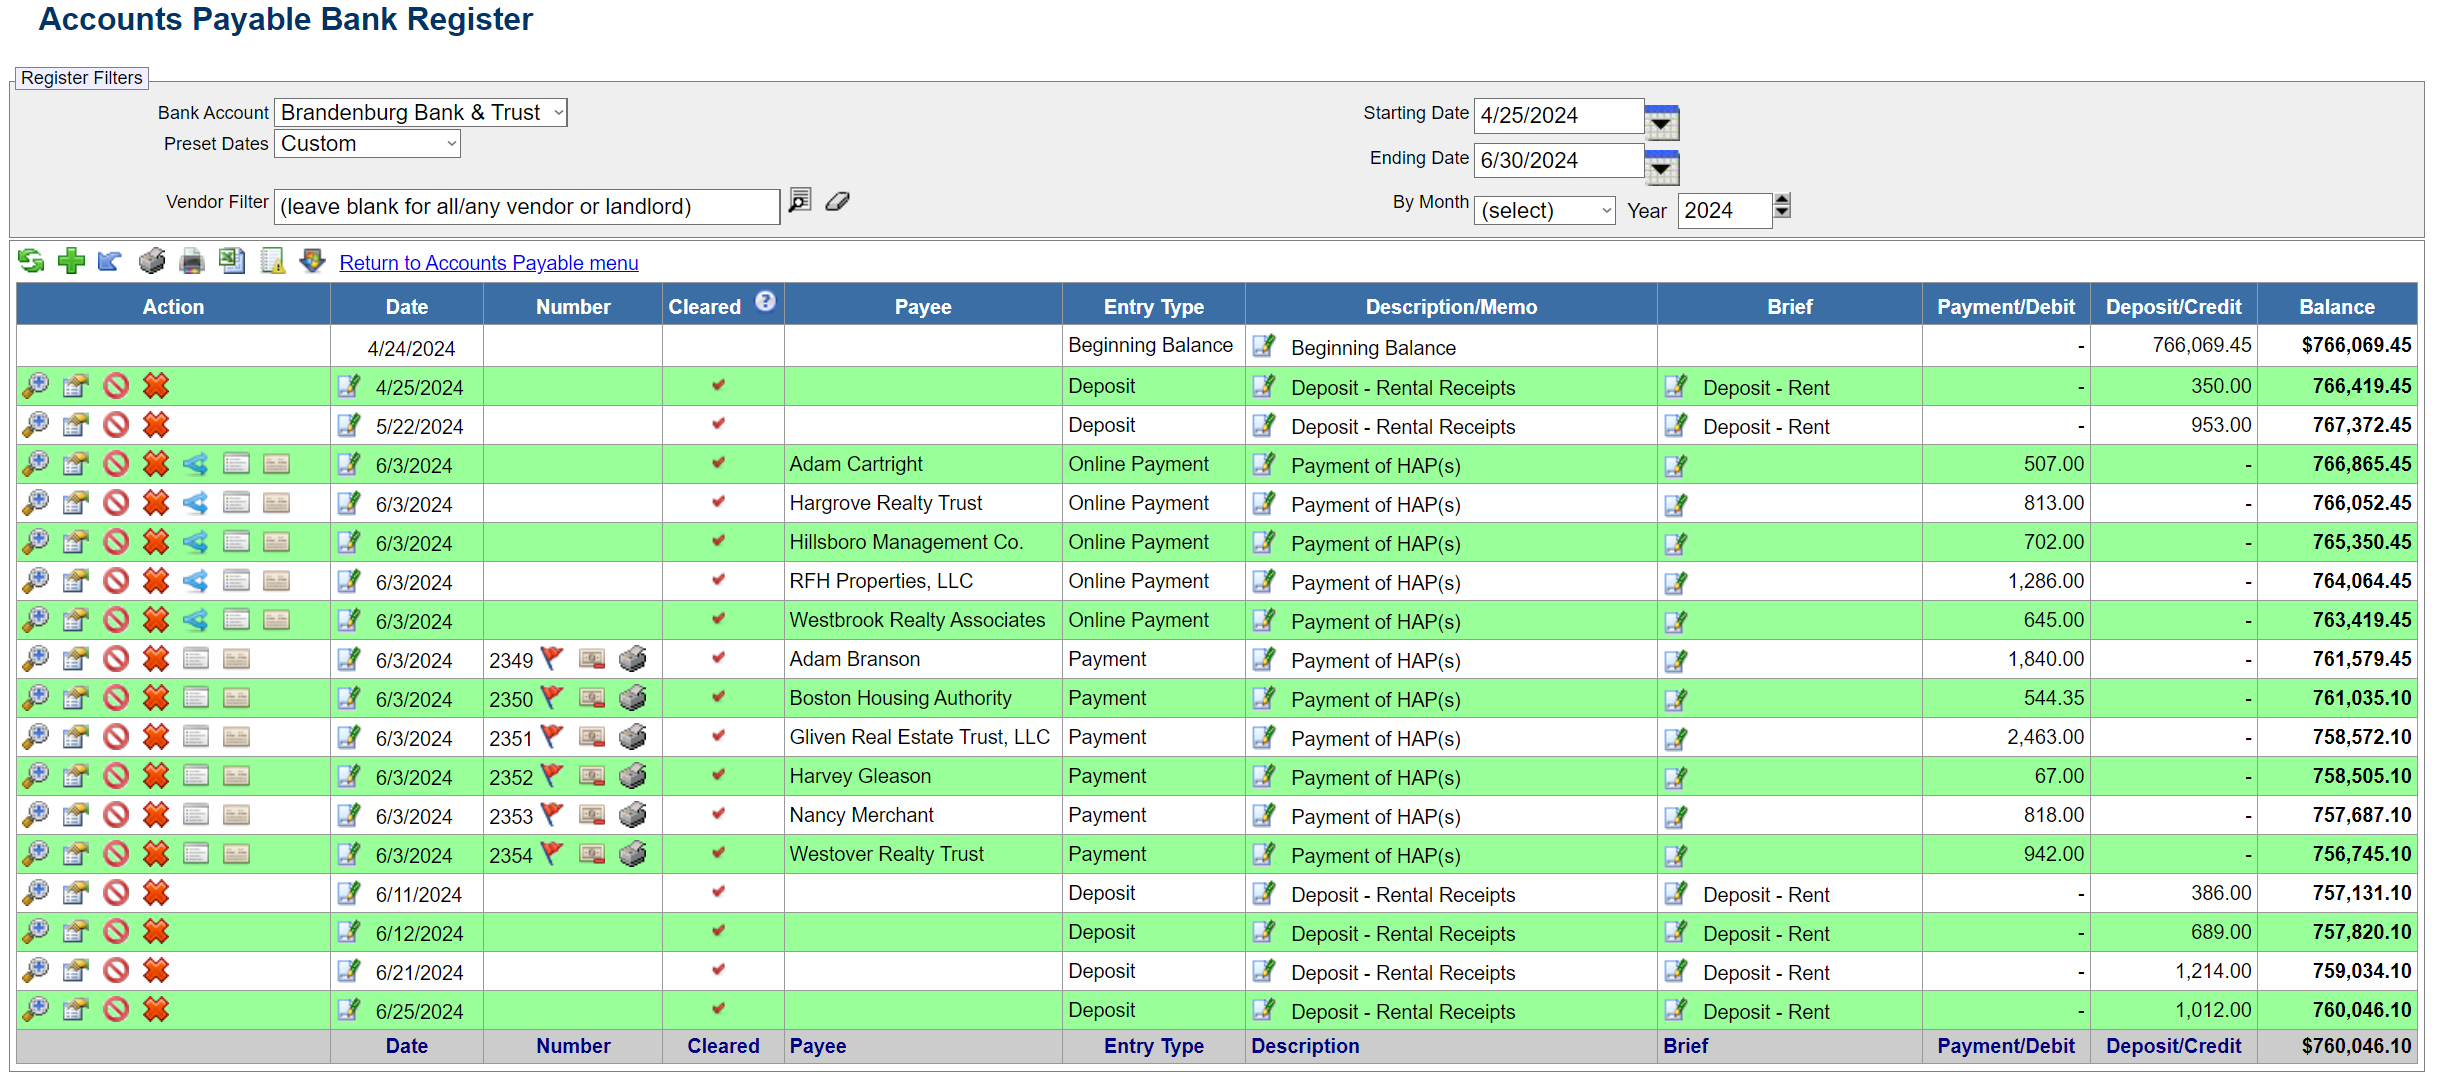Open the Bank Account dropdown

point(421,113)
